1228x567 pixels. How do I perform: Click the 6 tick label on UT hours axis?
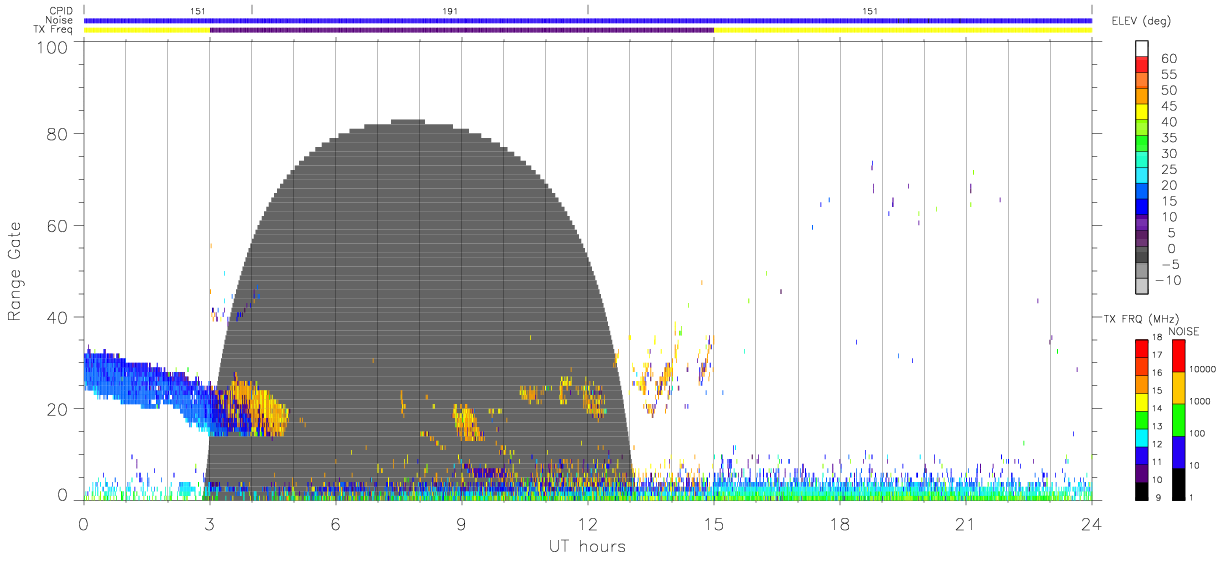[335, 524]
